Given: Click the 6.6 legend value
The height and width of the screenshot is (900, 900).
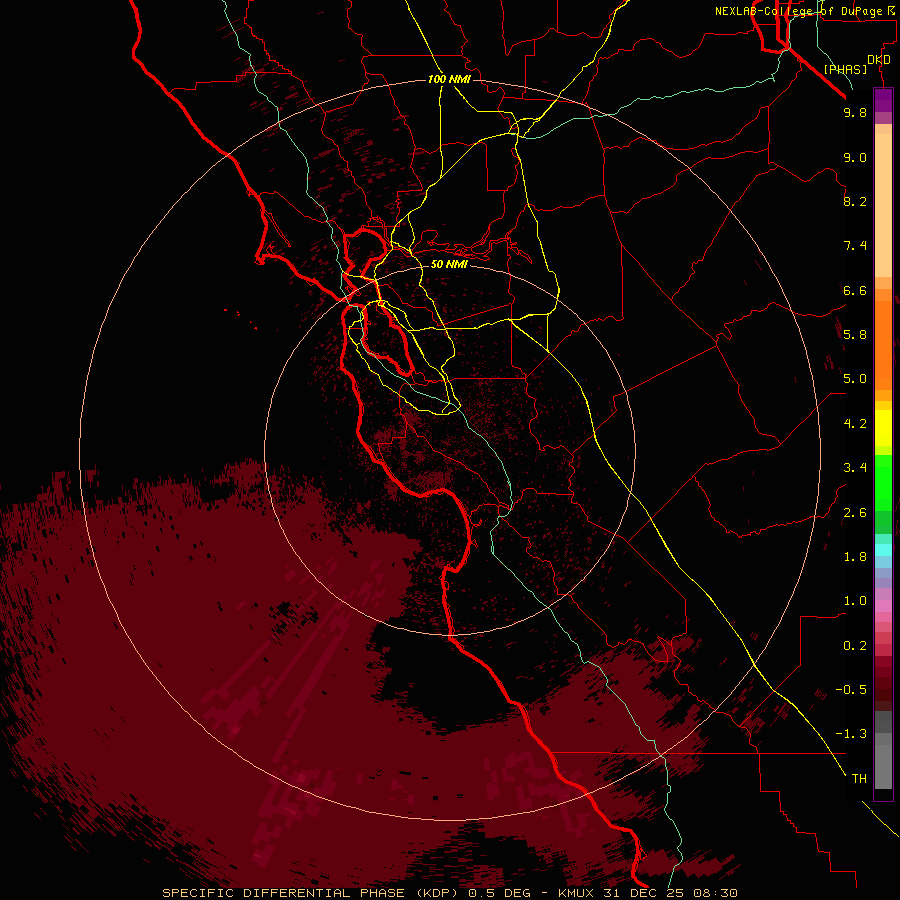Looking at the screenshot, I should click(x=855, y=290).
